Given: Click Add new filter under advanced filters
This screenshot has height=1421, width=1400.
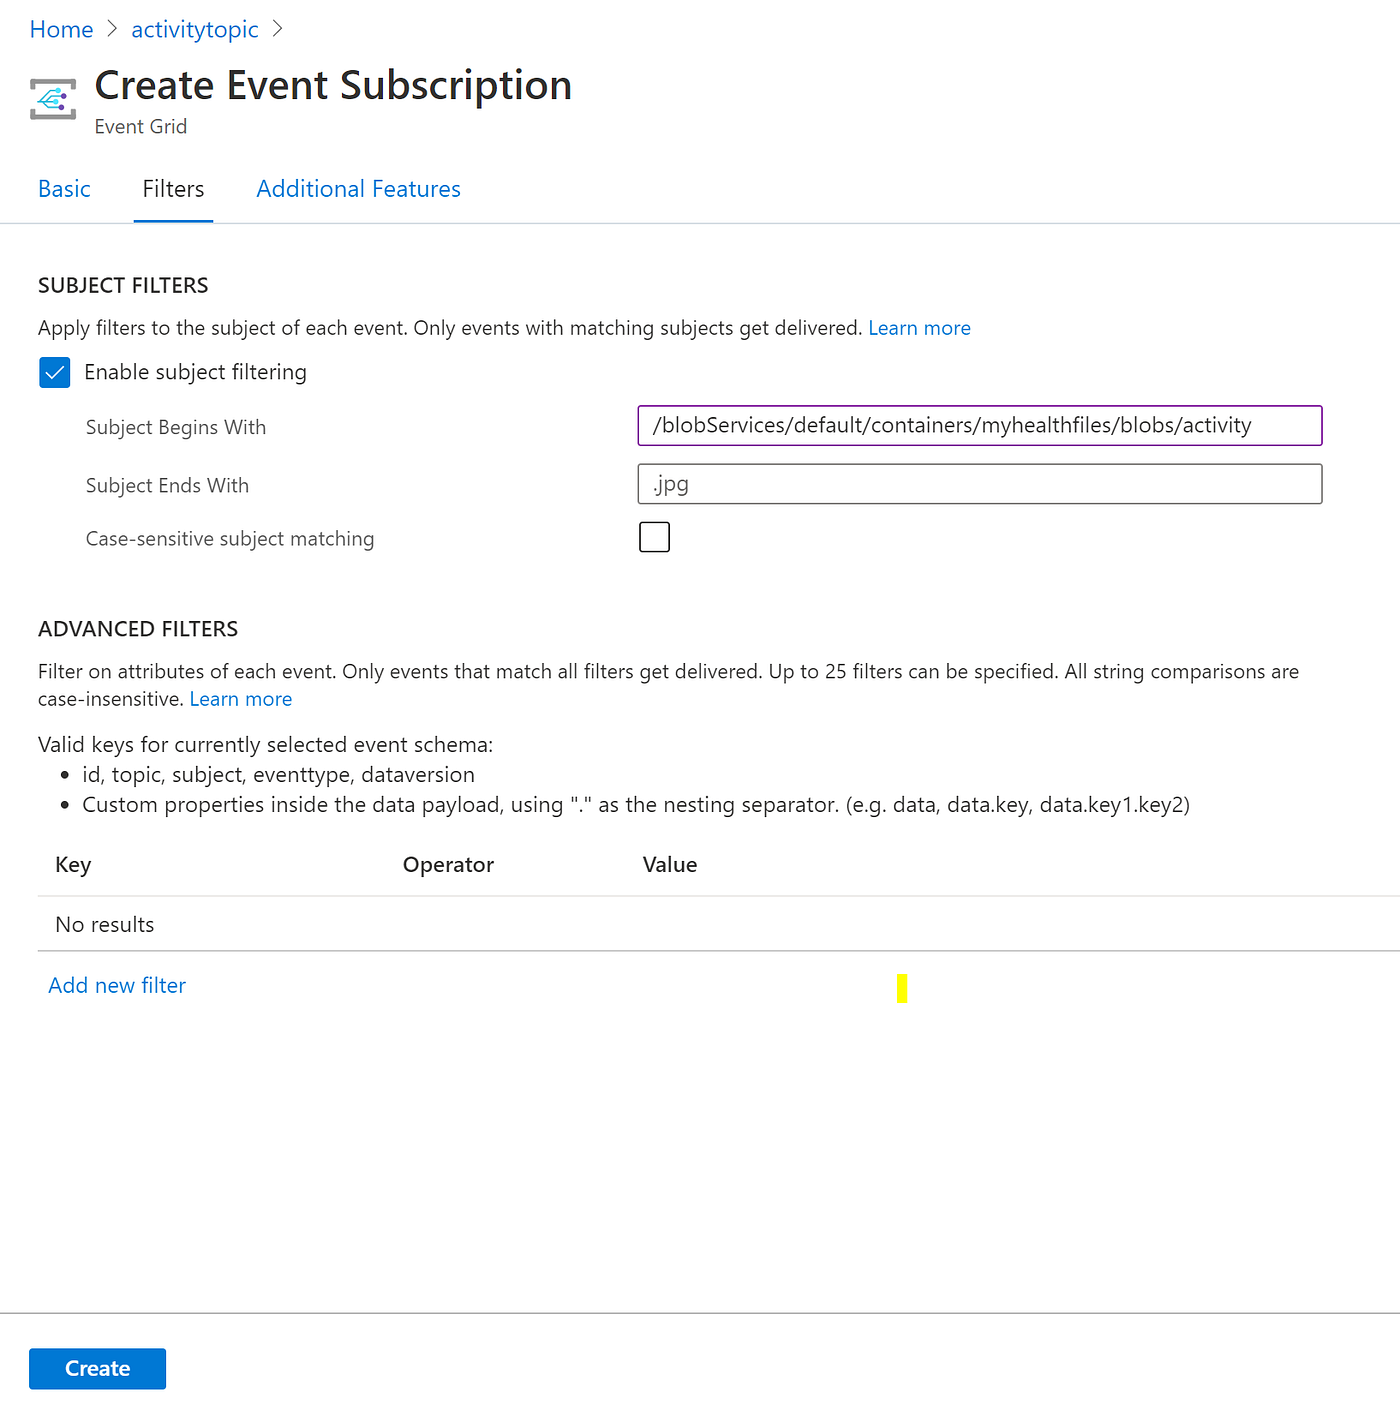Looking at the screenshot, I should 116,985.
